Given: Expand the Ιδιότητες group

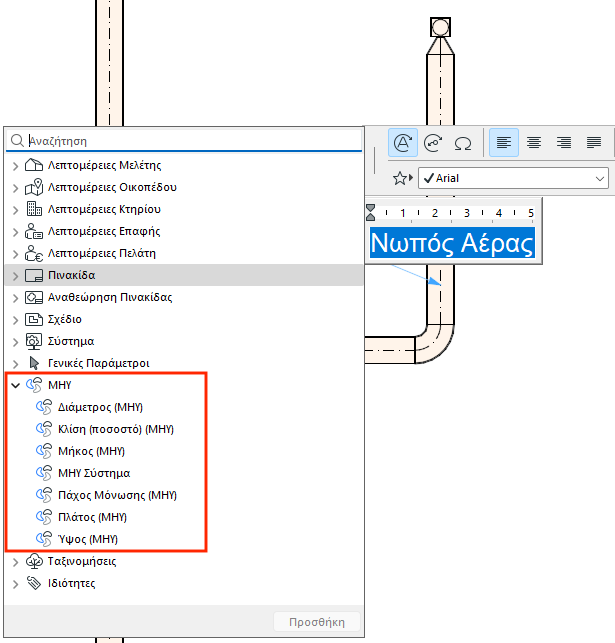Looking at the screenshot, I should point(16,584).
